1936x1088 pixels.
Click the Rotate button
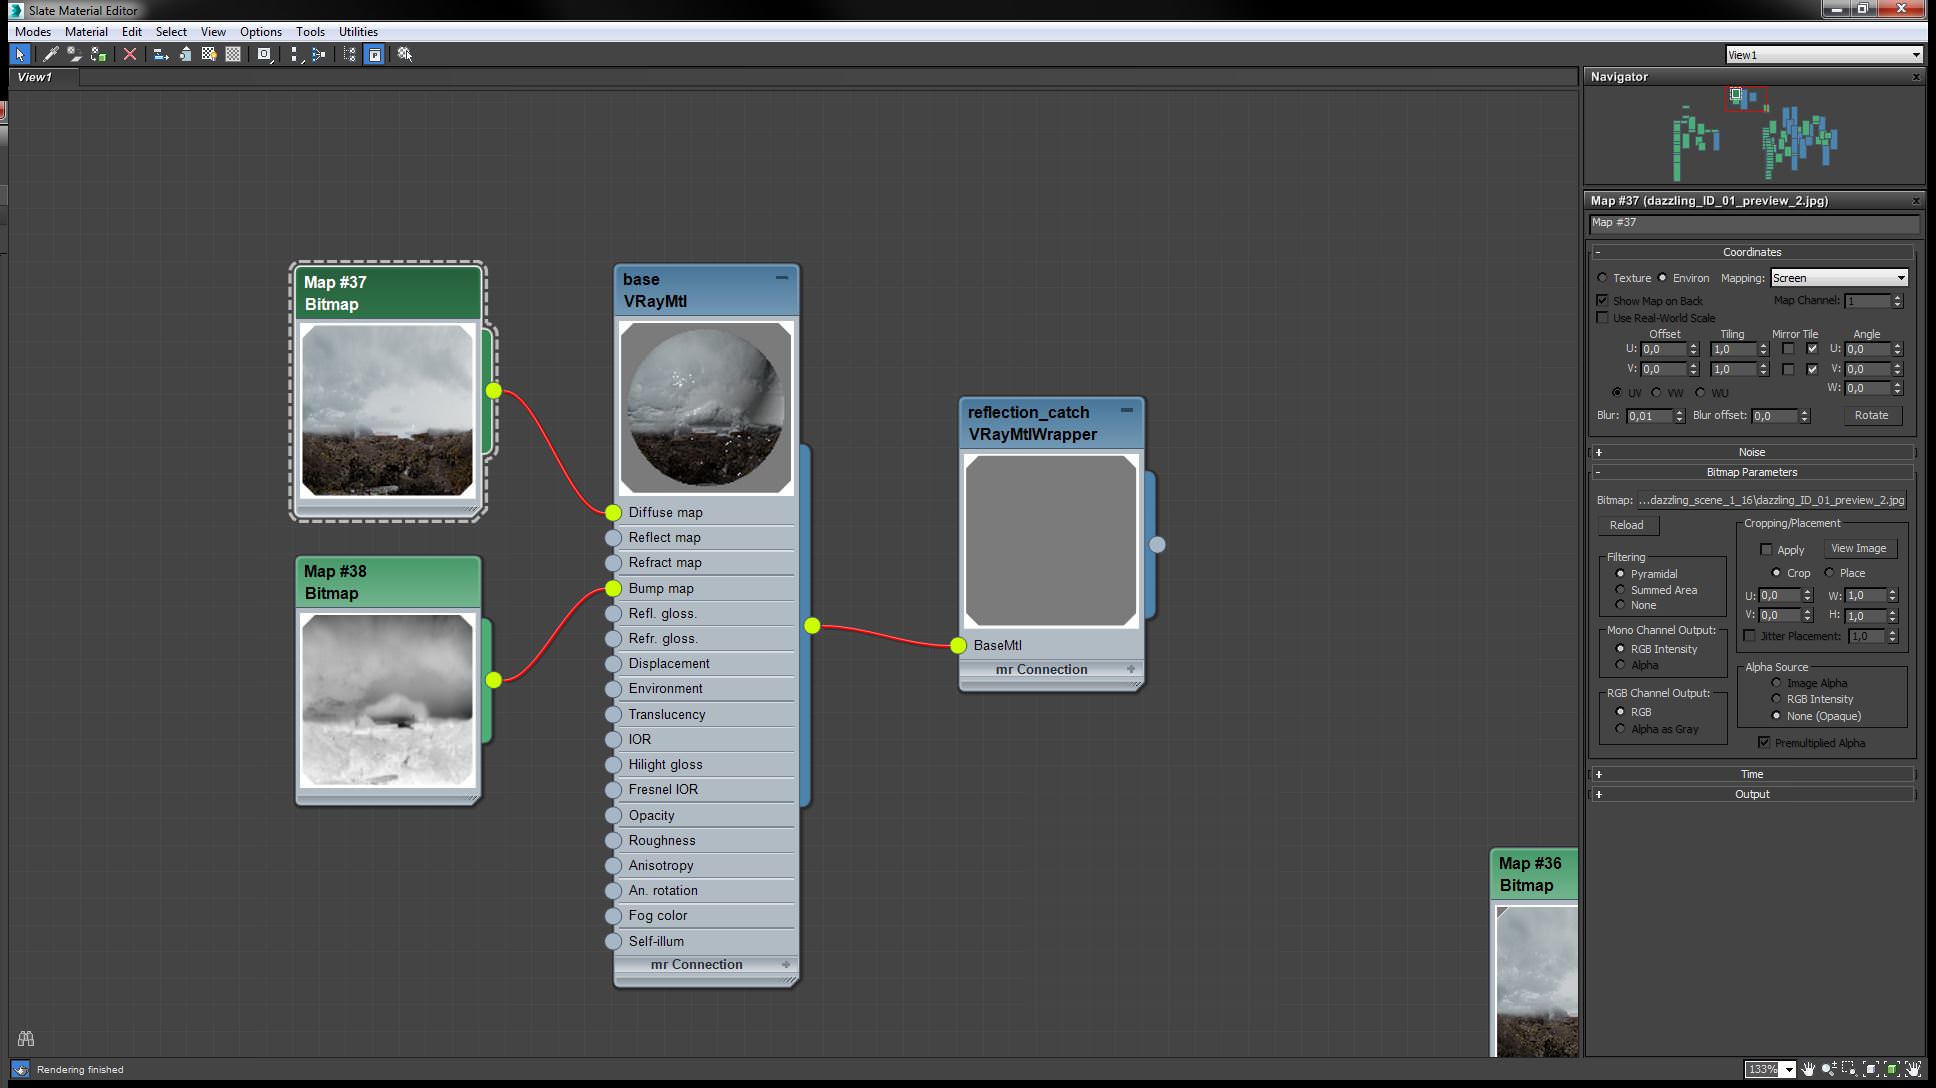1871,415
